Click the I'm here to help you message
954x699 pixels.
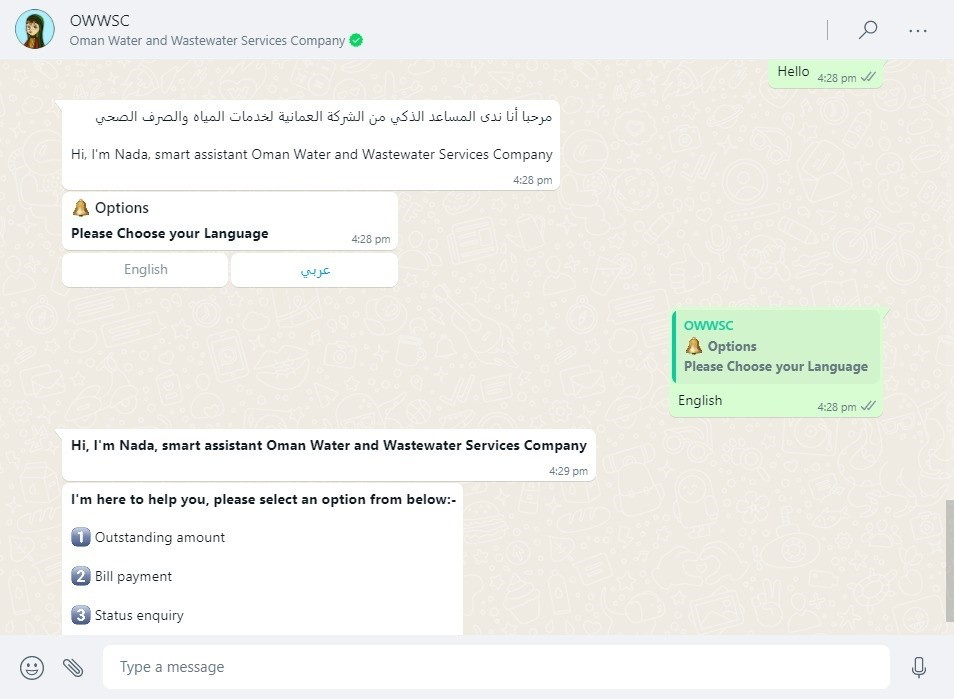point(263,499)
